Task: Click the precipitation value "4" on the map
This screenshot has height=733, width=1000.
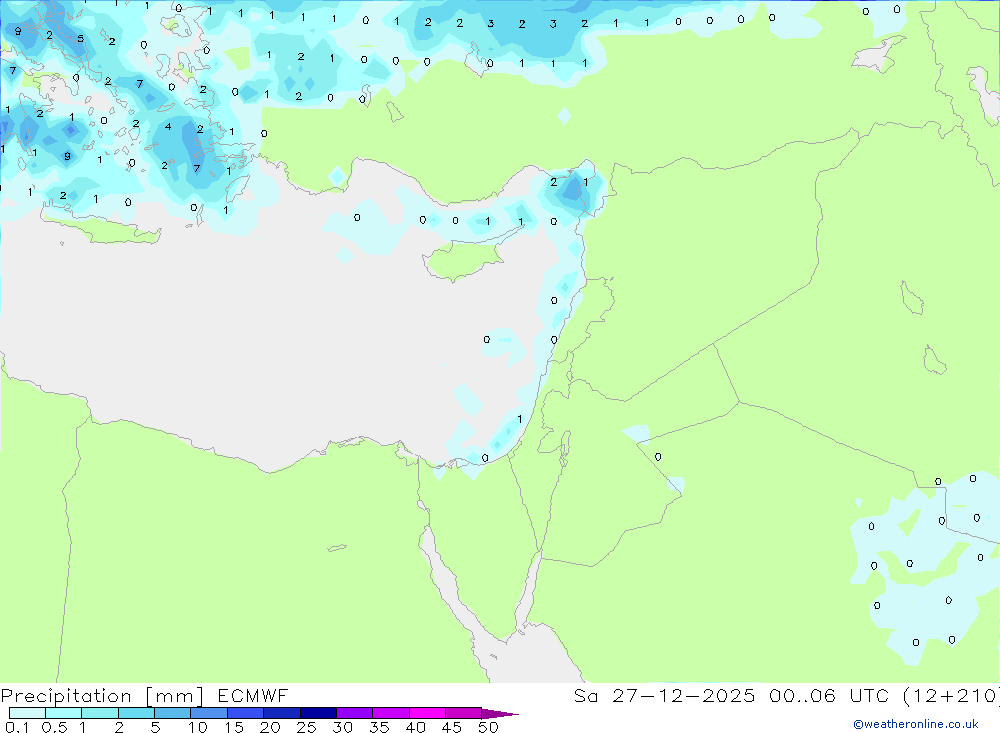Action: coord(168,126)
